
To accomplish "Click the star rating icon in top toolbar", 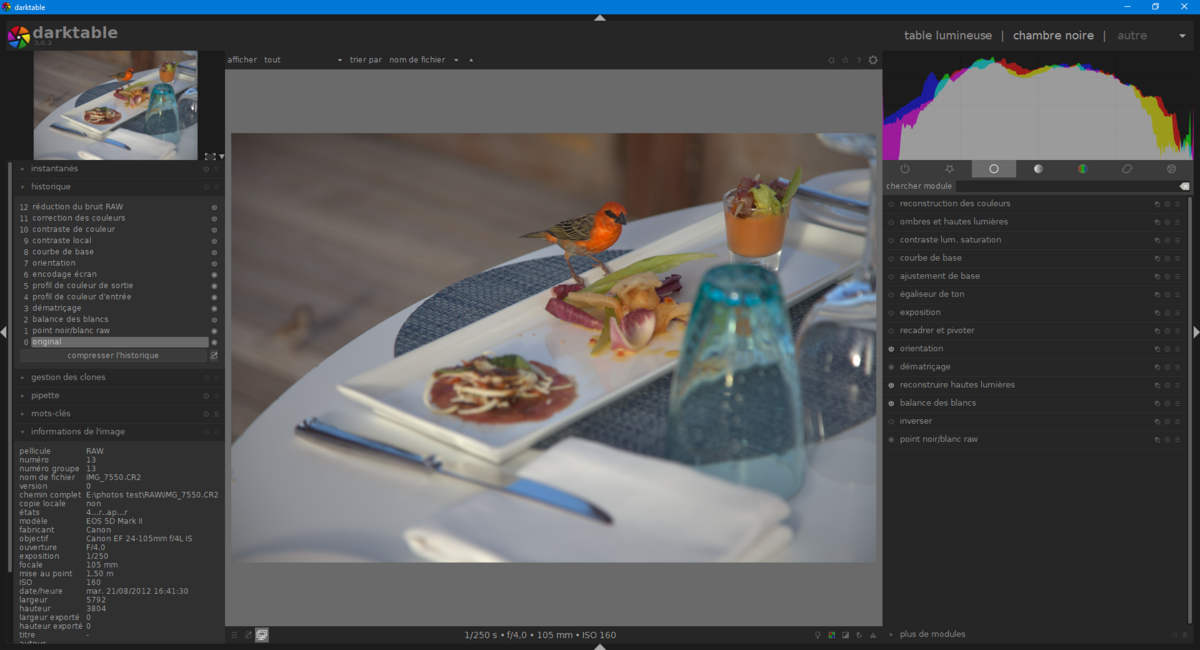I will click(845, 60).
